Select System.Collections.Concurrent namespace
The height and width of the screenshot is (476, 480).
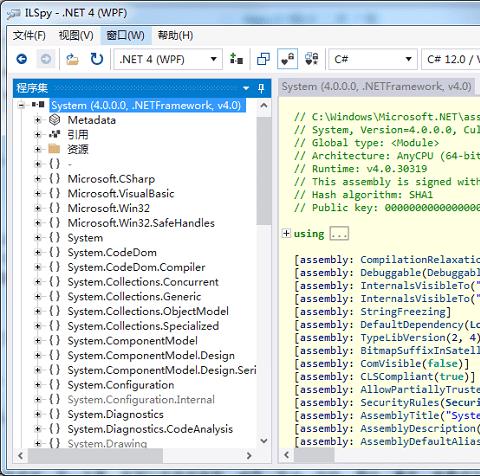click(143, 282)
